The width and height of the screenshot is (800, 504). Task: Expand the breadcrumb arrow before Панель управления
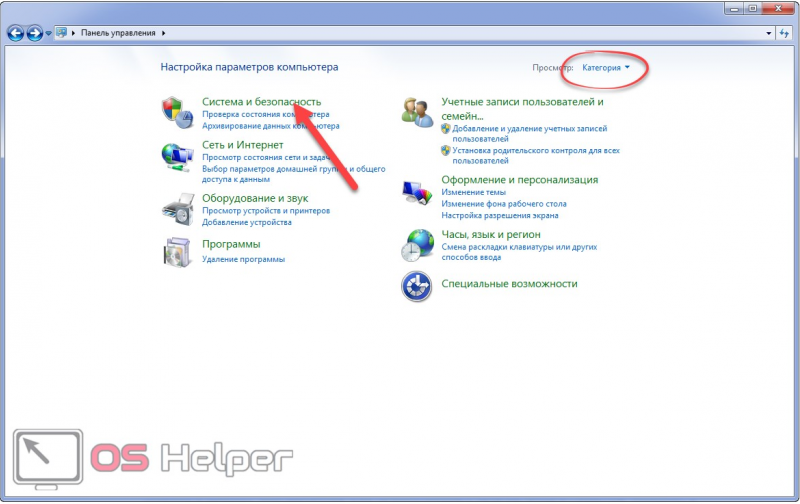(73, 33)
